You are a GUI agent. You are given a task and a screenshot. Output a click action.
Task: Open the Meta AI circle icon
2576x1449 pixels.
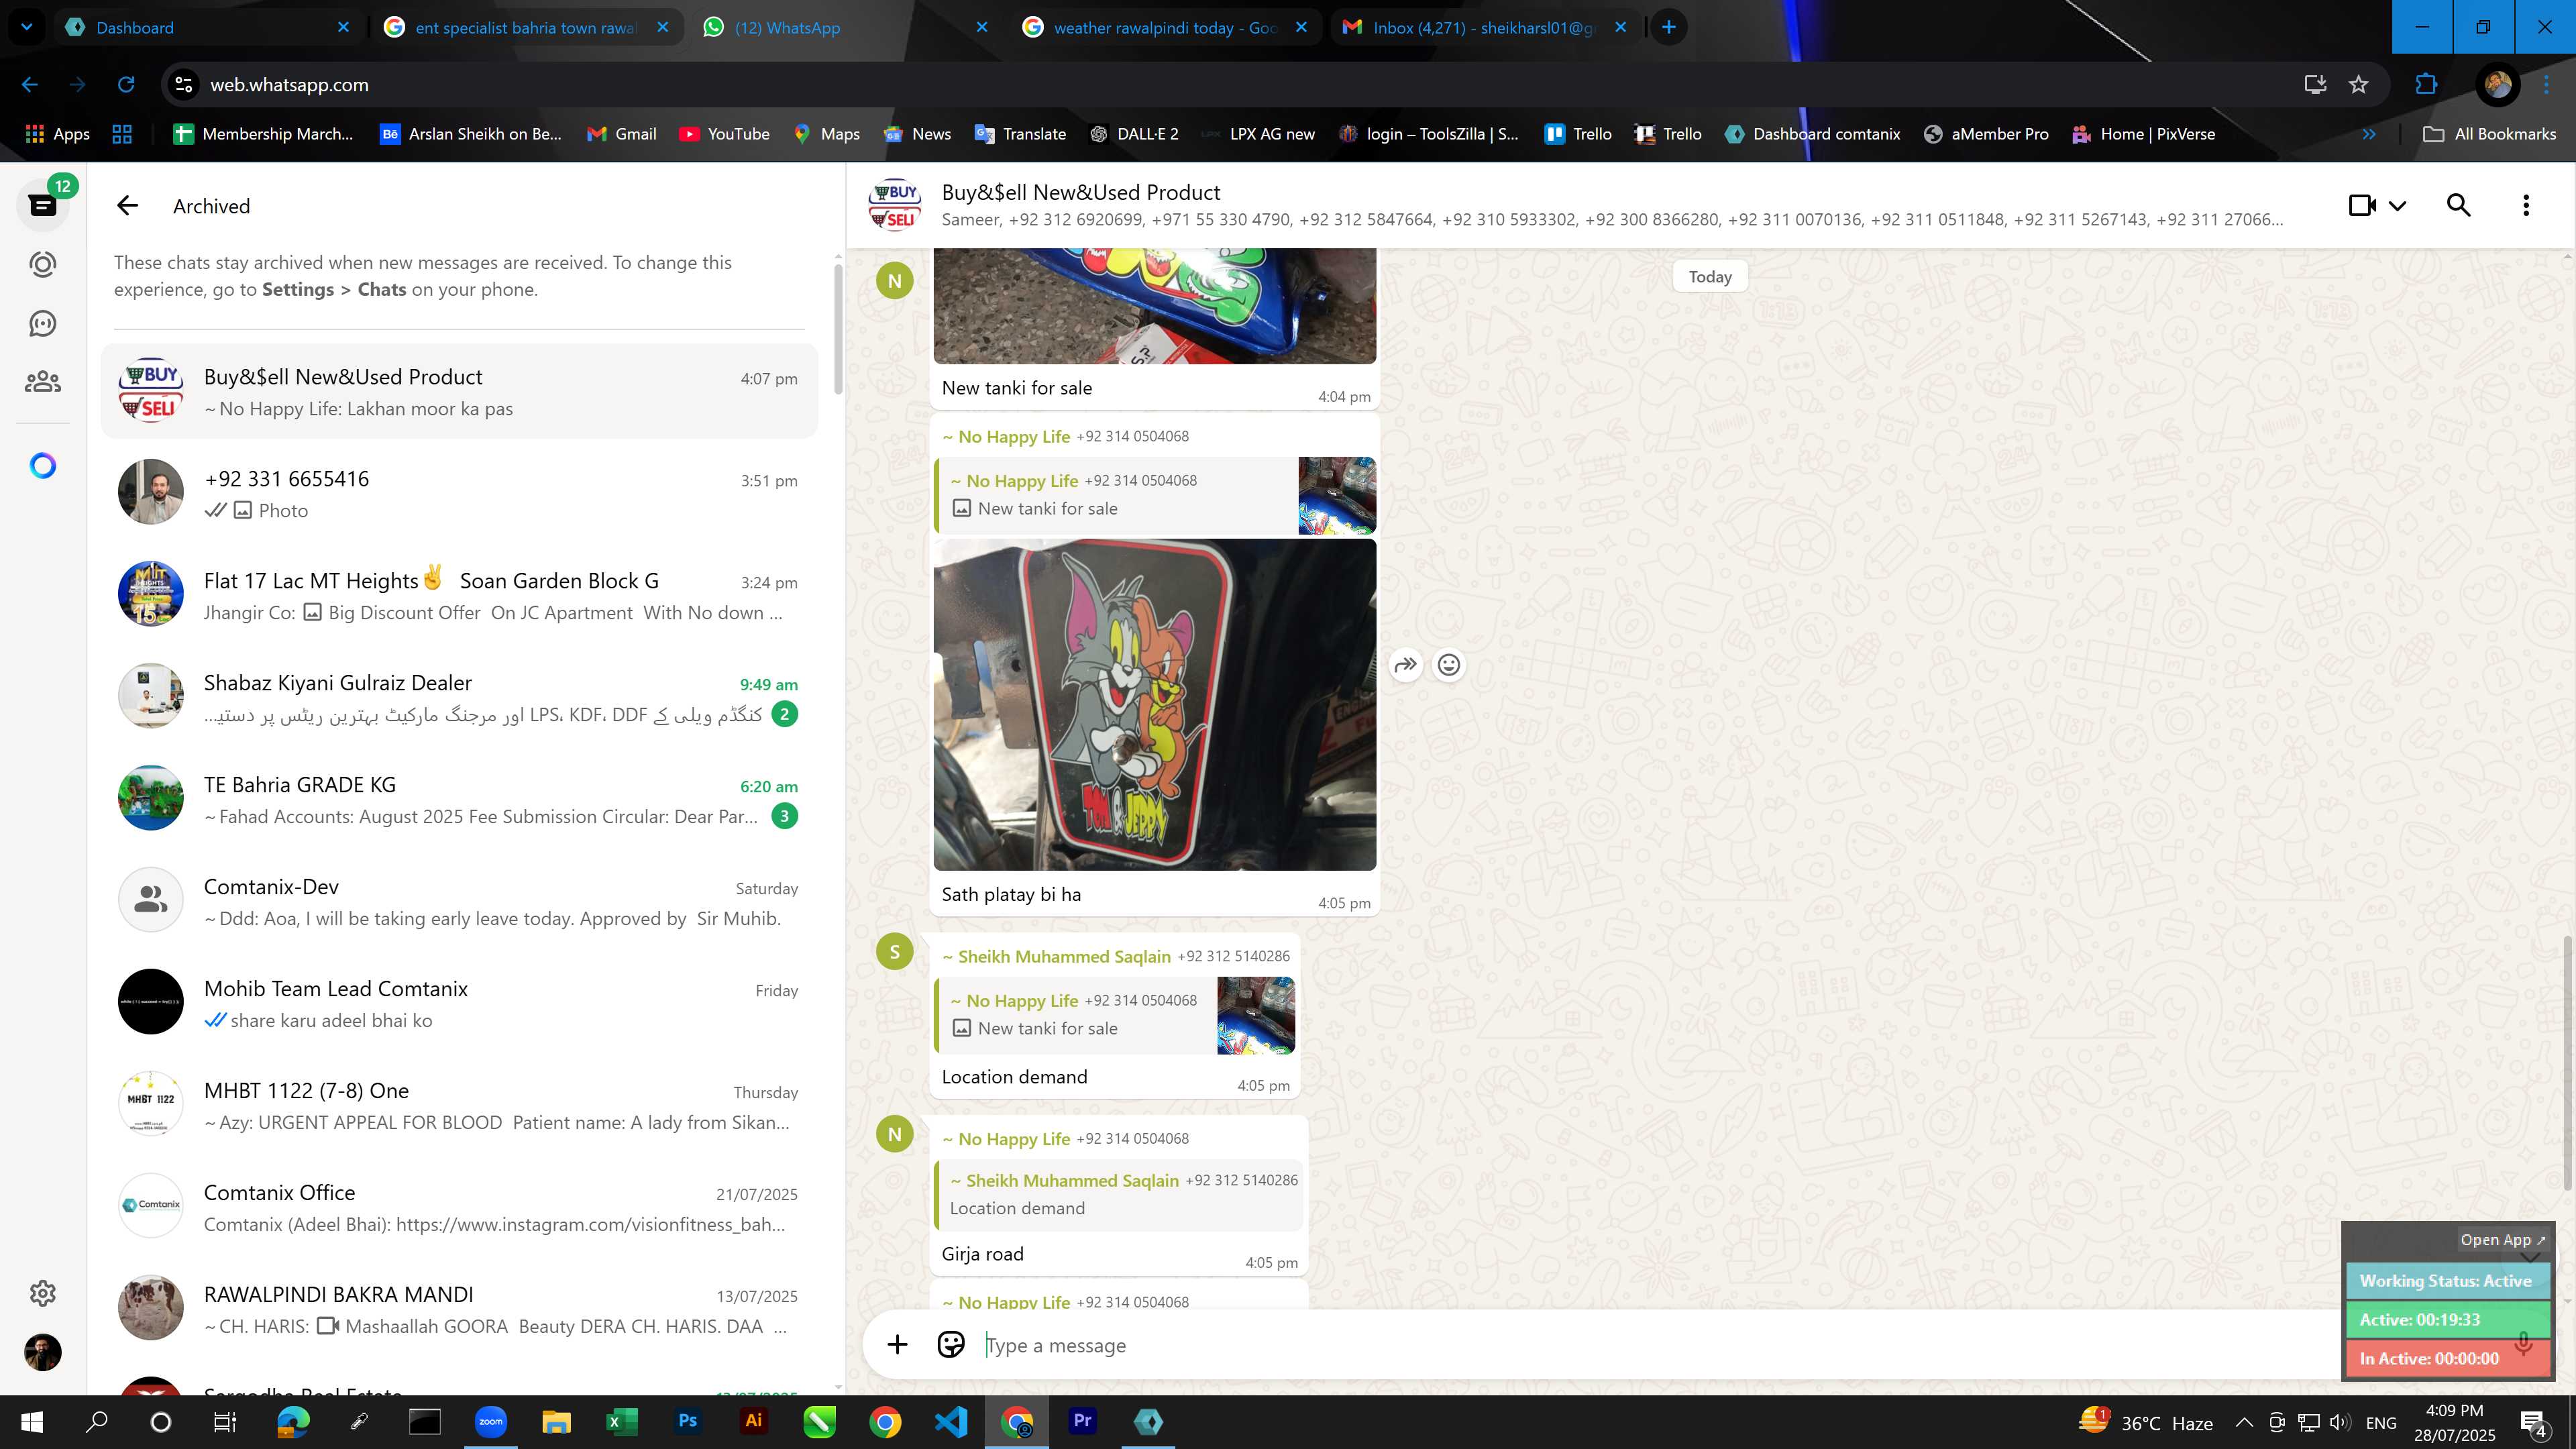(43, 466)
